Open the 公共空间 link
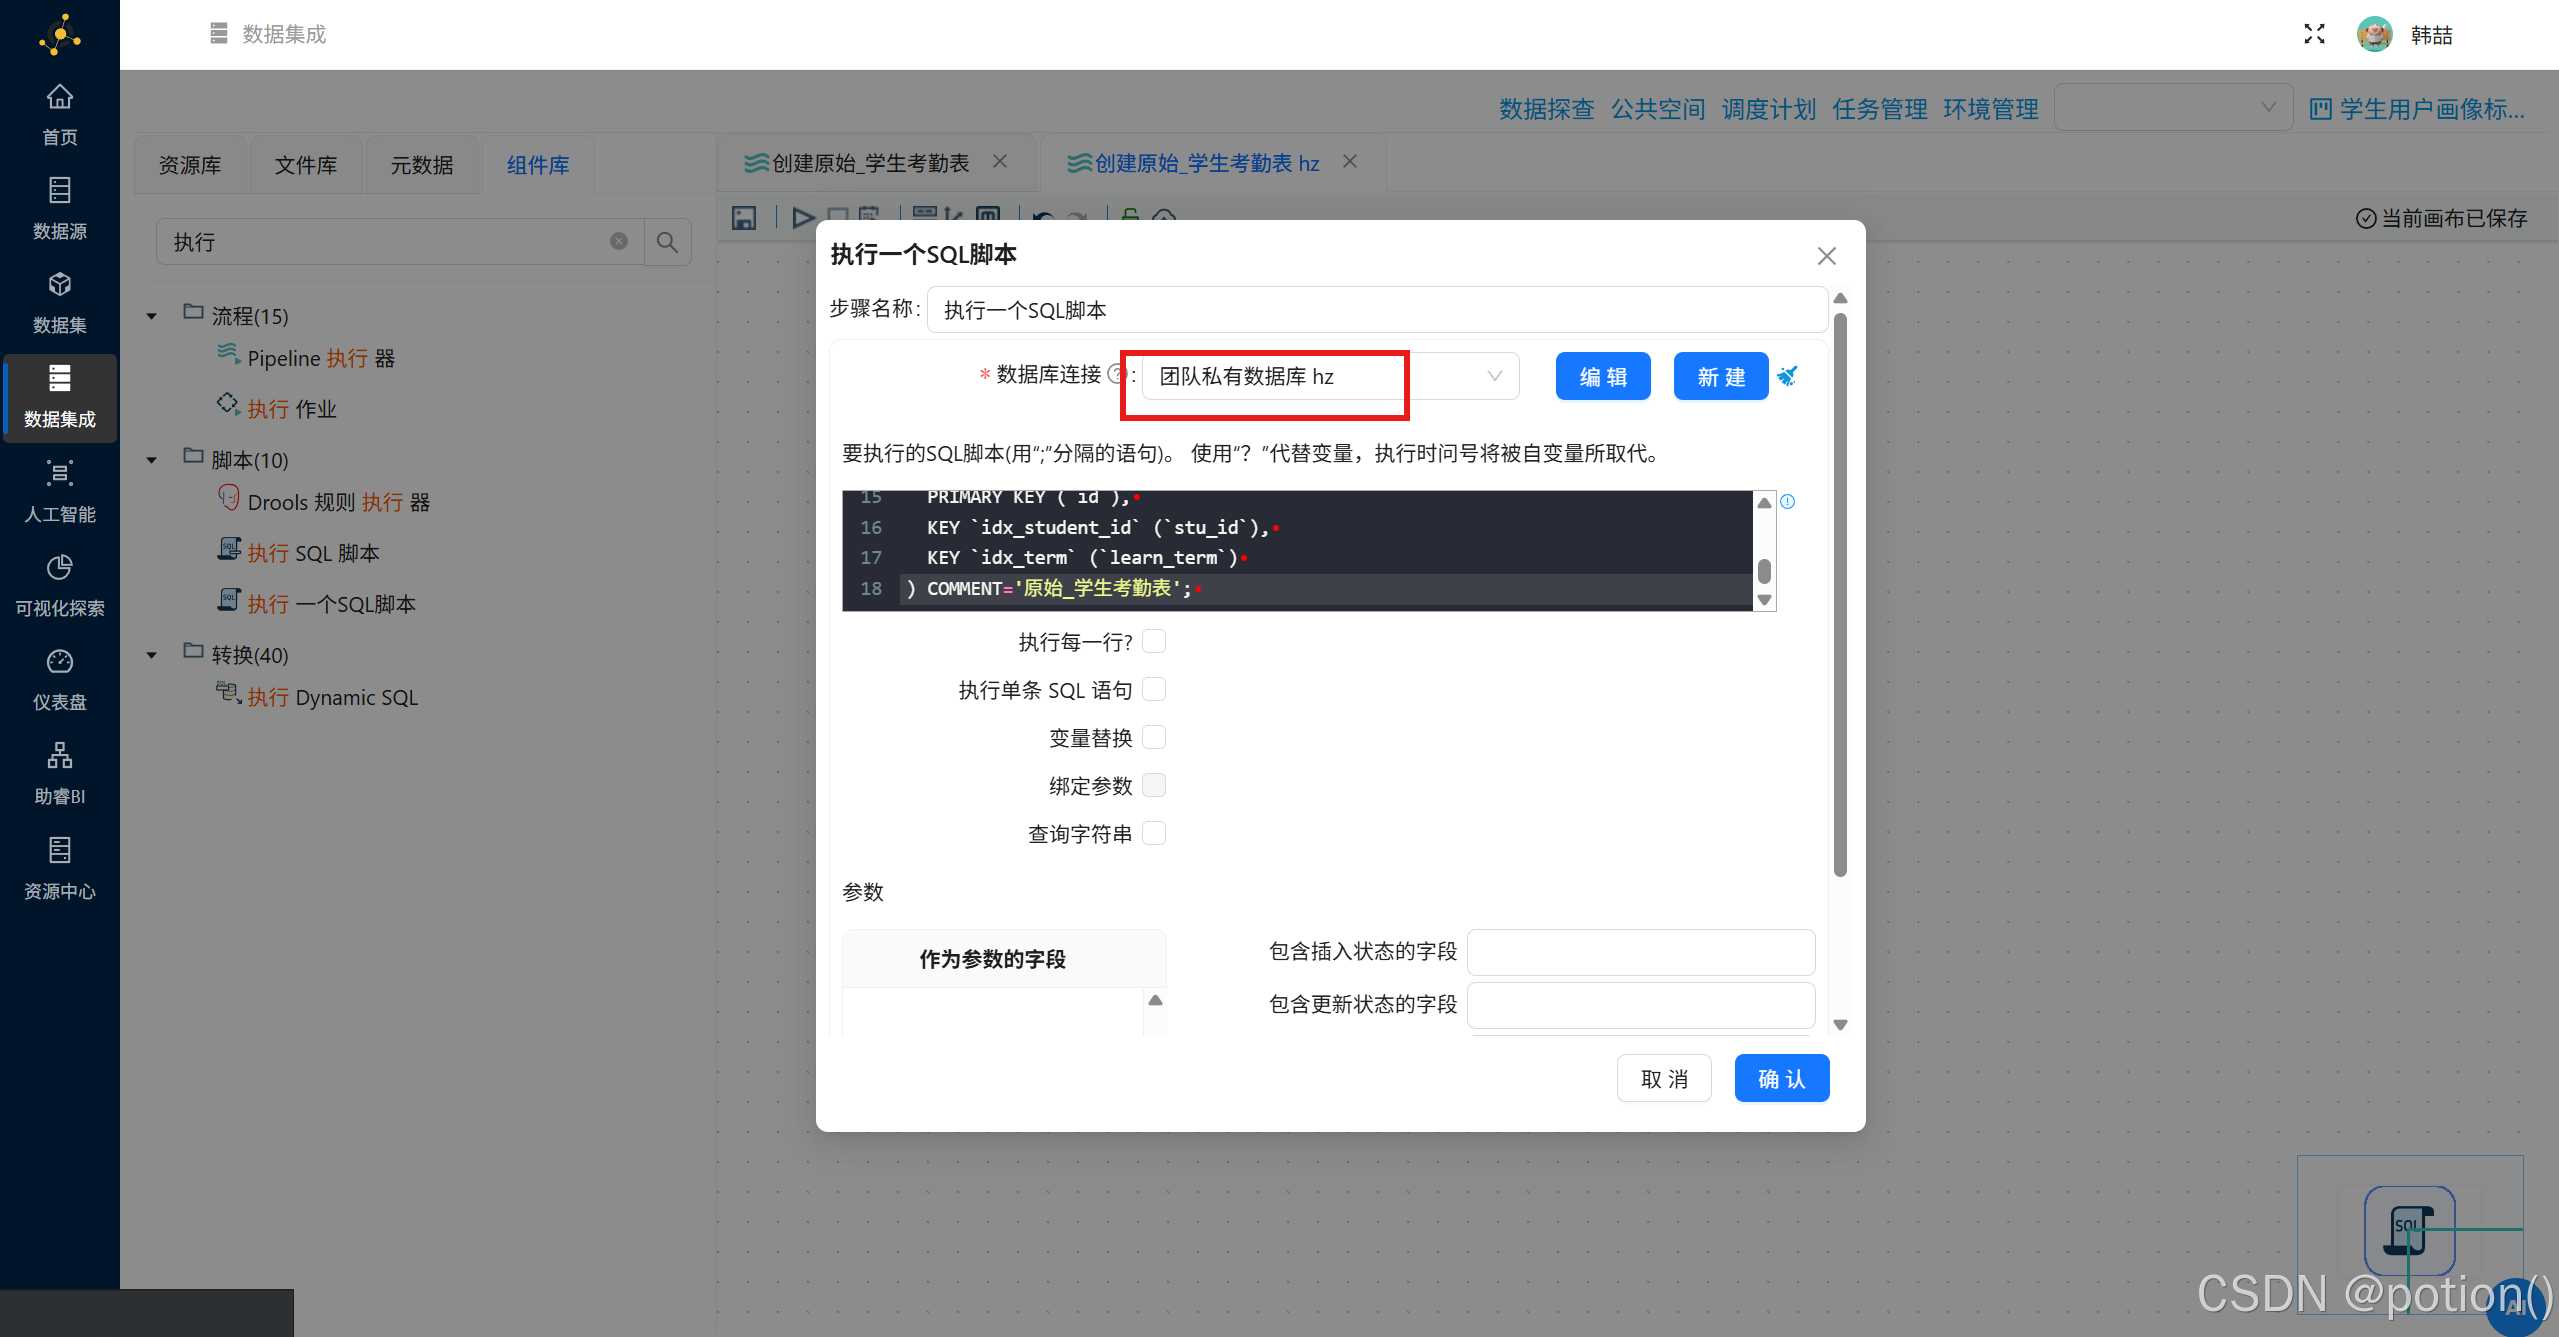 (1657, 109)
